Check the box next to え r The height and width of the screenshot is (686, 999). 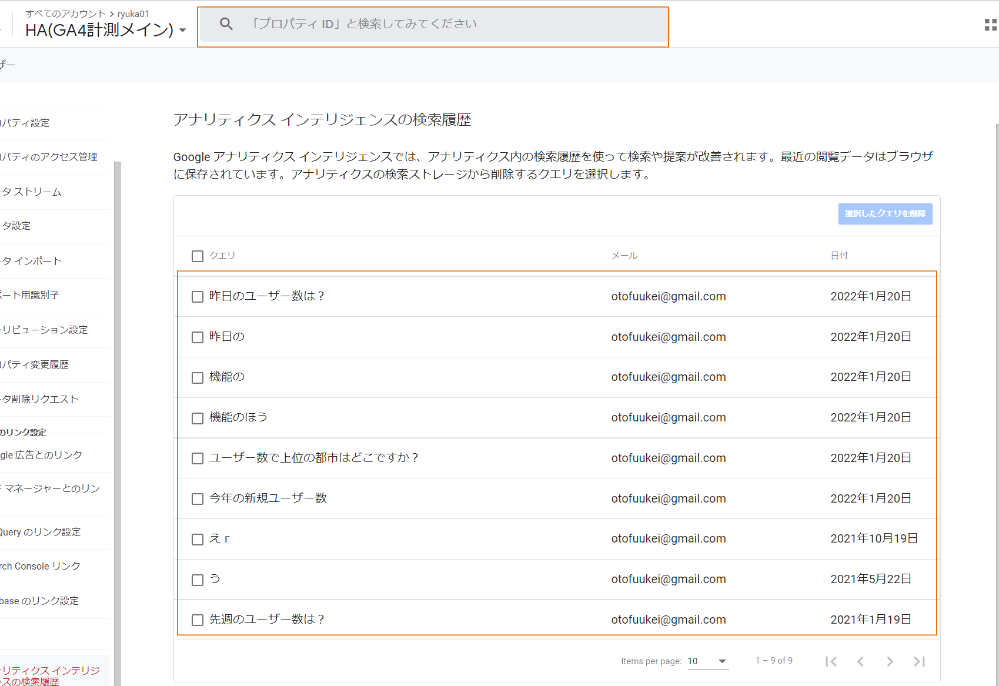198,539
